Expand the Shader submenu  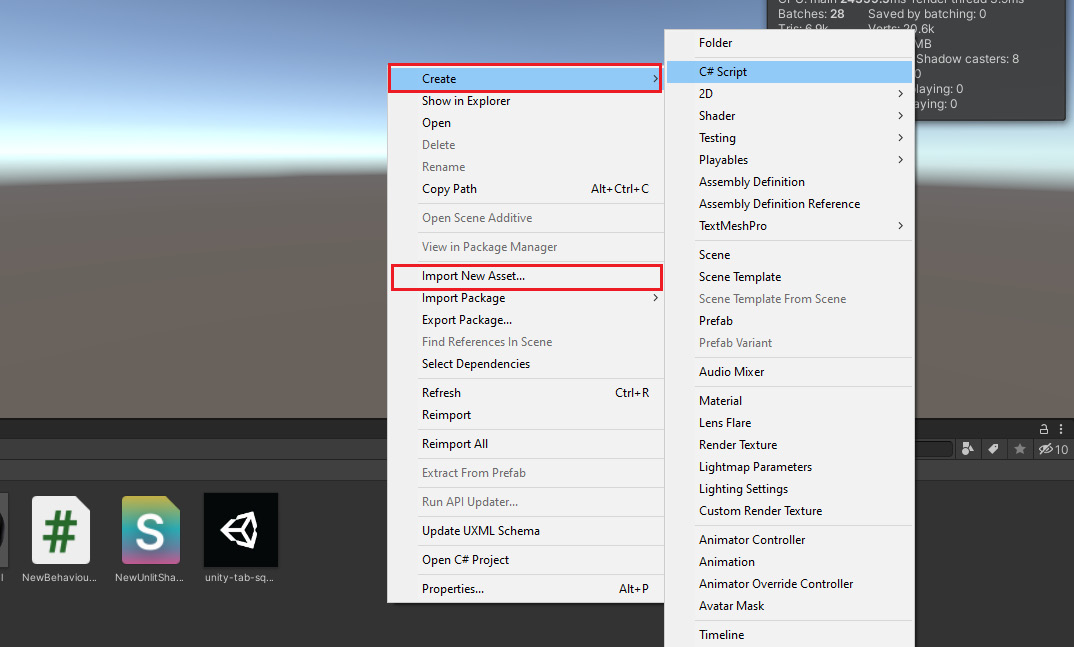[x=789, y=116]
